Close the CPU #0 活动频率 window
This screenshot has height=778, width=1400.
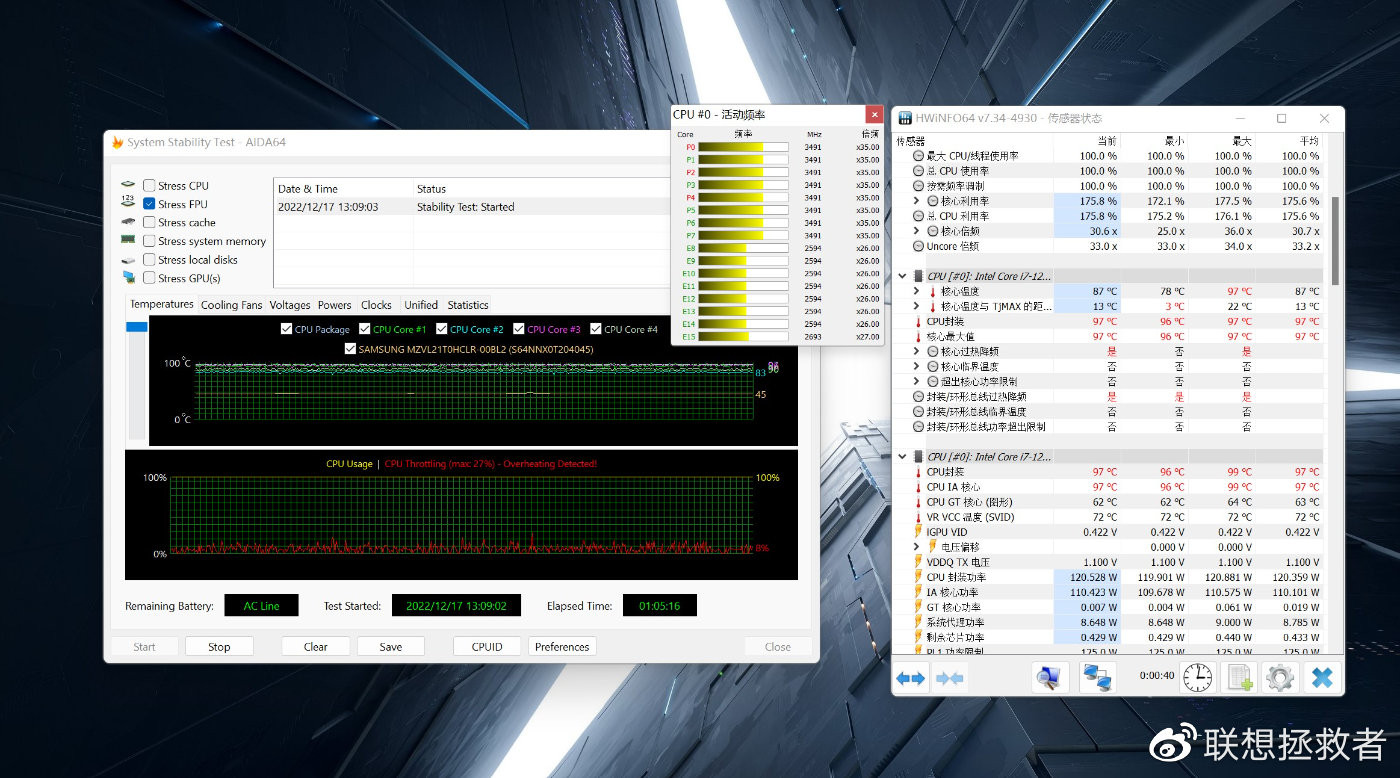pos(874,115)
